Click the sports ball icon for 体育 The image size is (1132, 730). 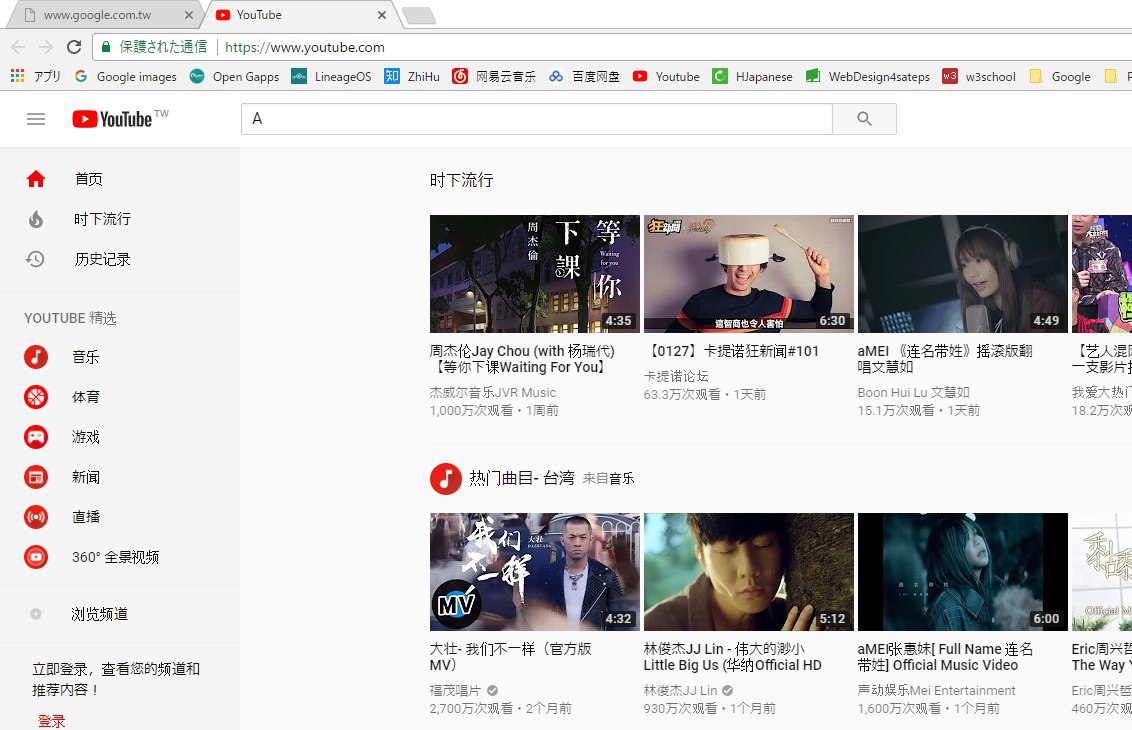[36, 396]
